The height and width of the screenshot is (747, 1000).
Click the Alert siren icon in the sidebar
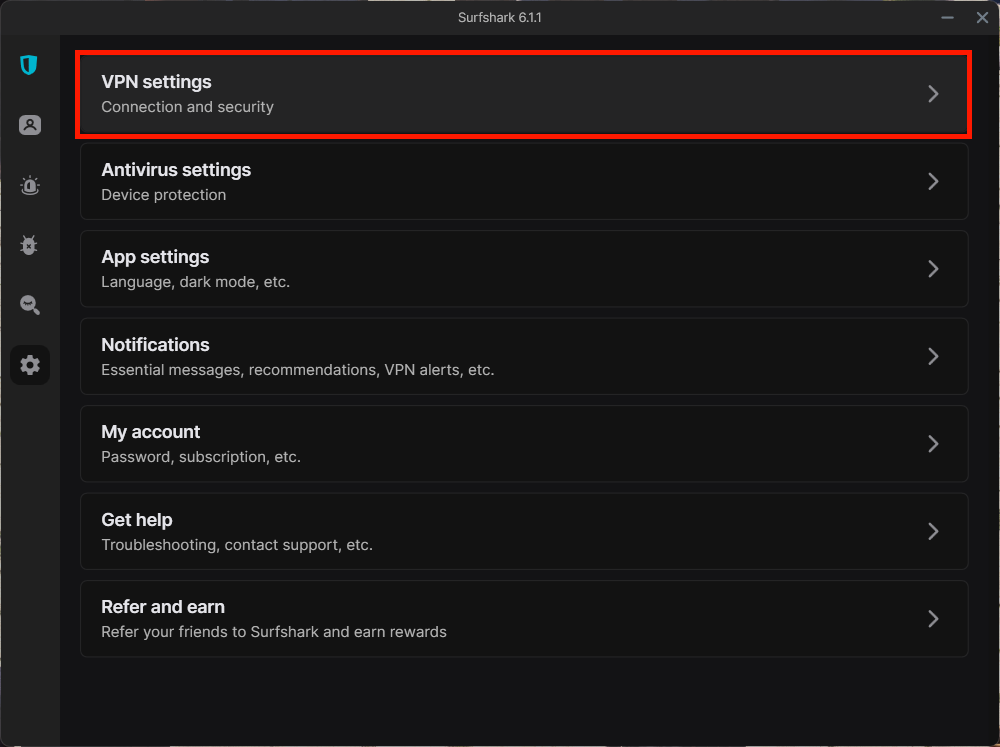click(x=30, y=185)
